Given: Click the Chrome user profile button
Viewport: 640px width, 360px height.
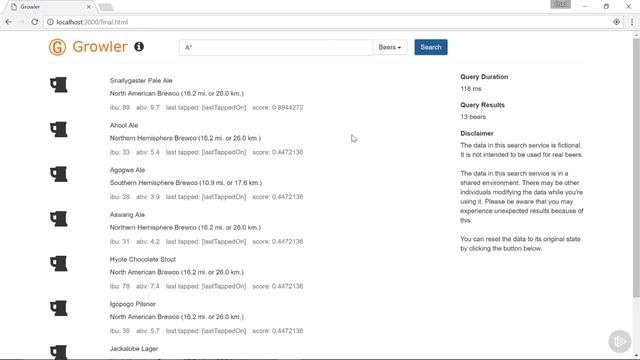Looking at the screenshot, I should point(560,4).
